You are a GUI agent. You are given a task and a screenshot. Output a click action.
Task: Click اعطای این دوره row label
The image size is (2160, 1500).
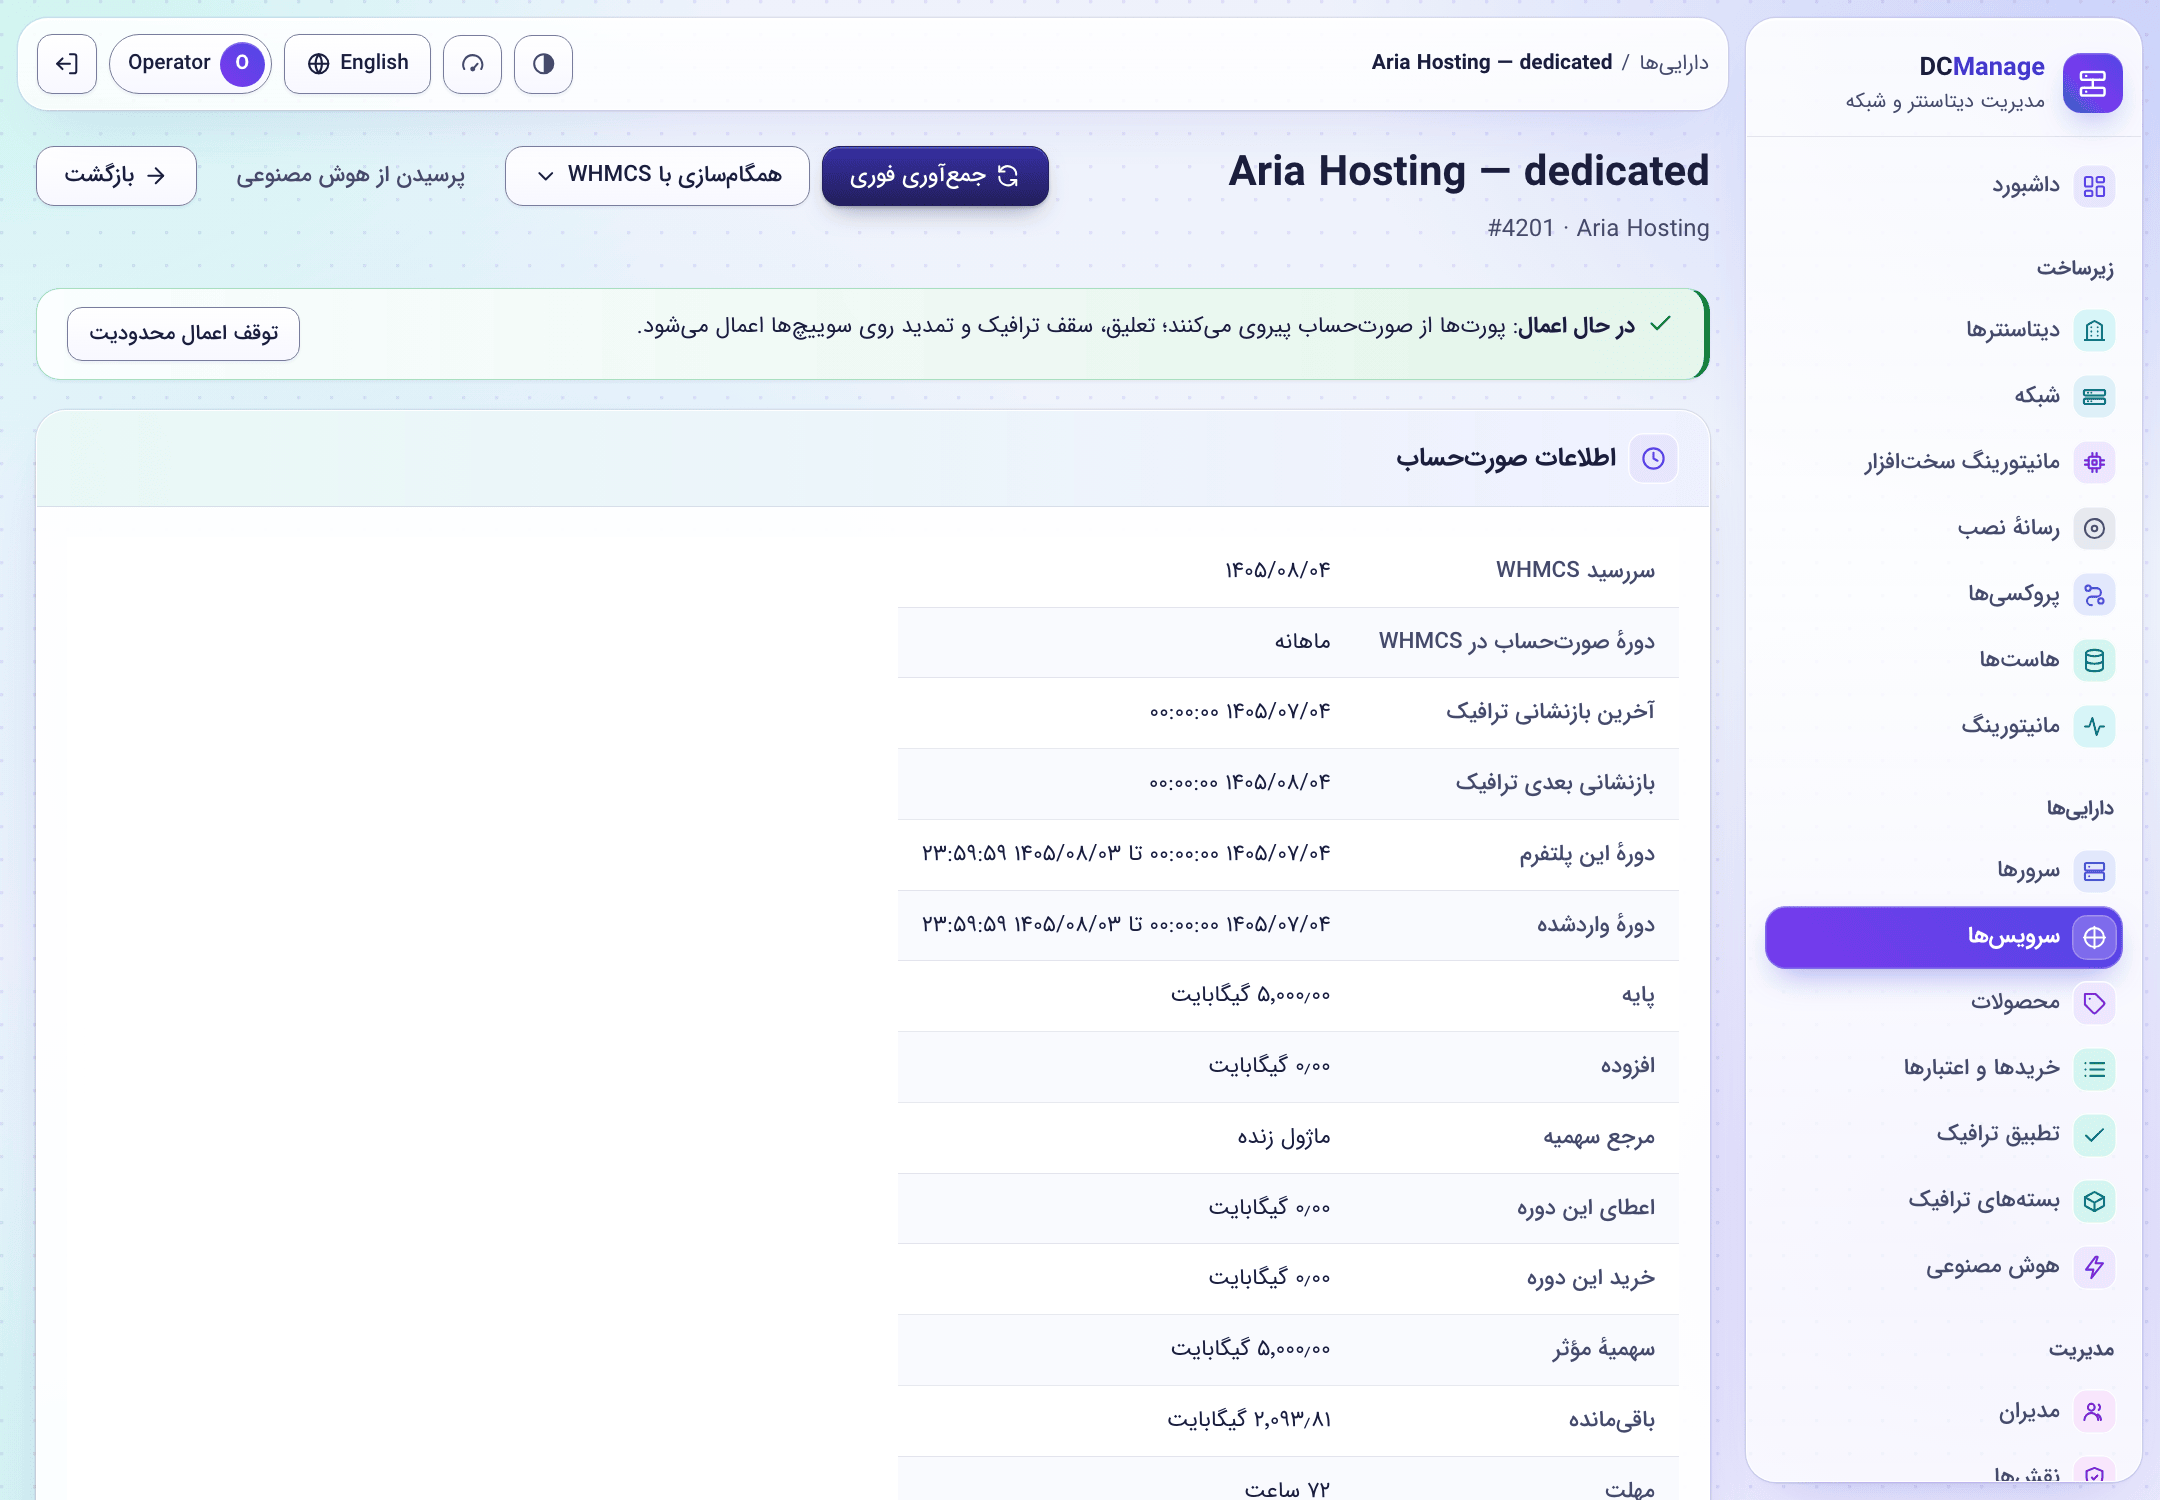click(x=1586, y=1208)
